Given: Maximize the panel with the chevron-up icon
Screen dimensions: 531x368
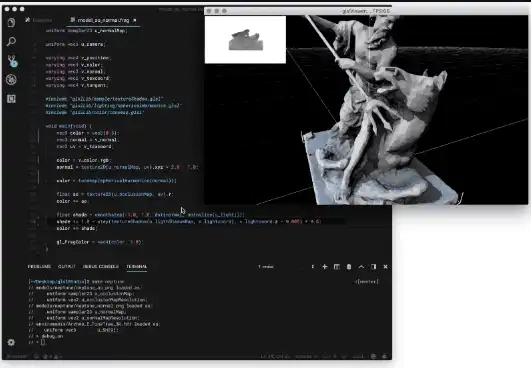Looking at the screenshot, I should coord(361,267).
